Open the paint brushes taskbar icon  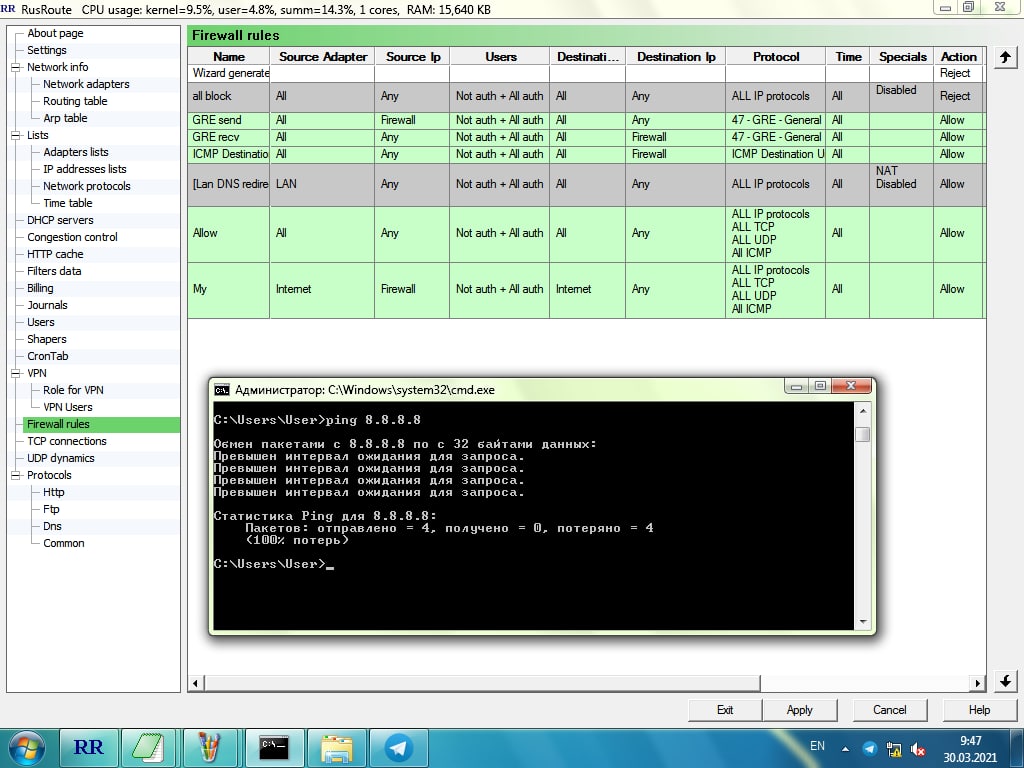point(209,747)
